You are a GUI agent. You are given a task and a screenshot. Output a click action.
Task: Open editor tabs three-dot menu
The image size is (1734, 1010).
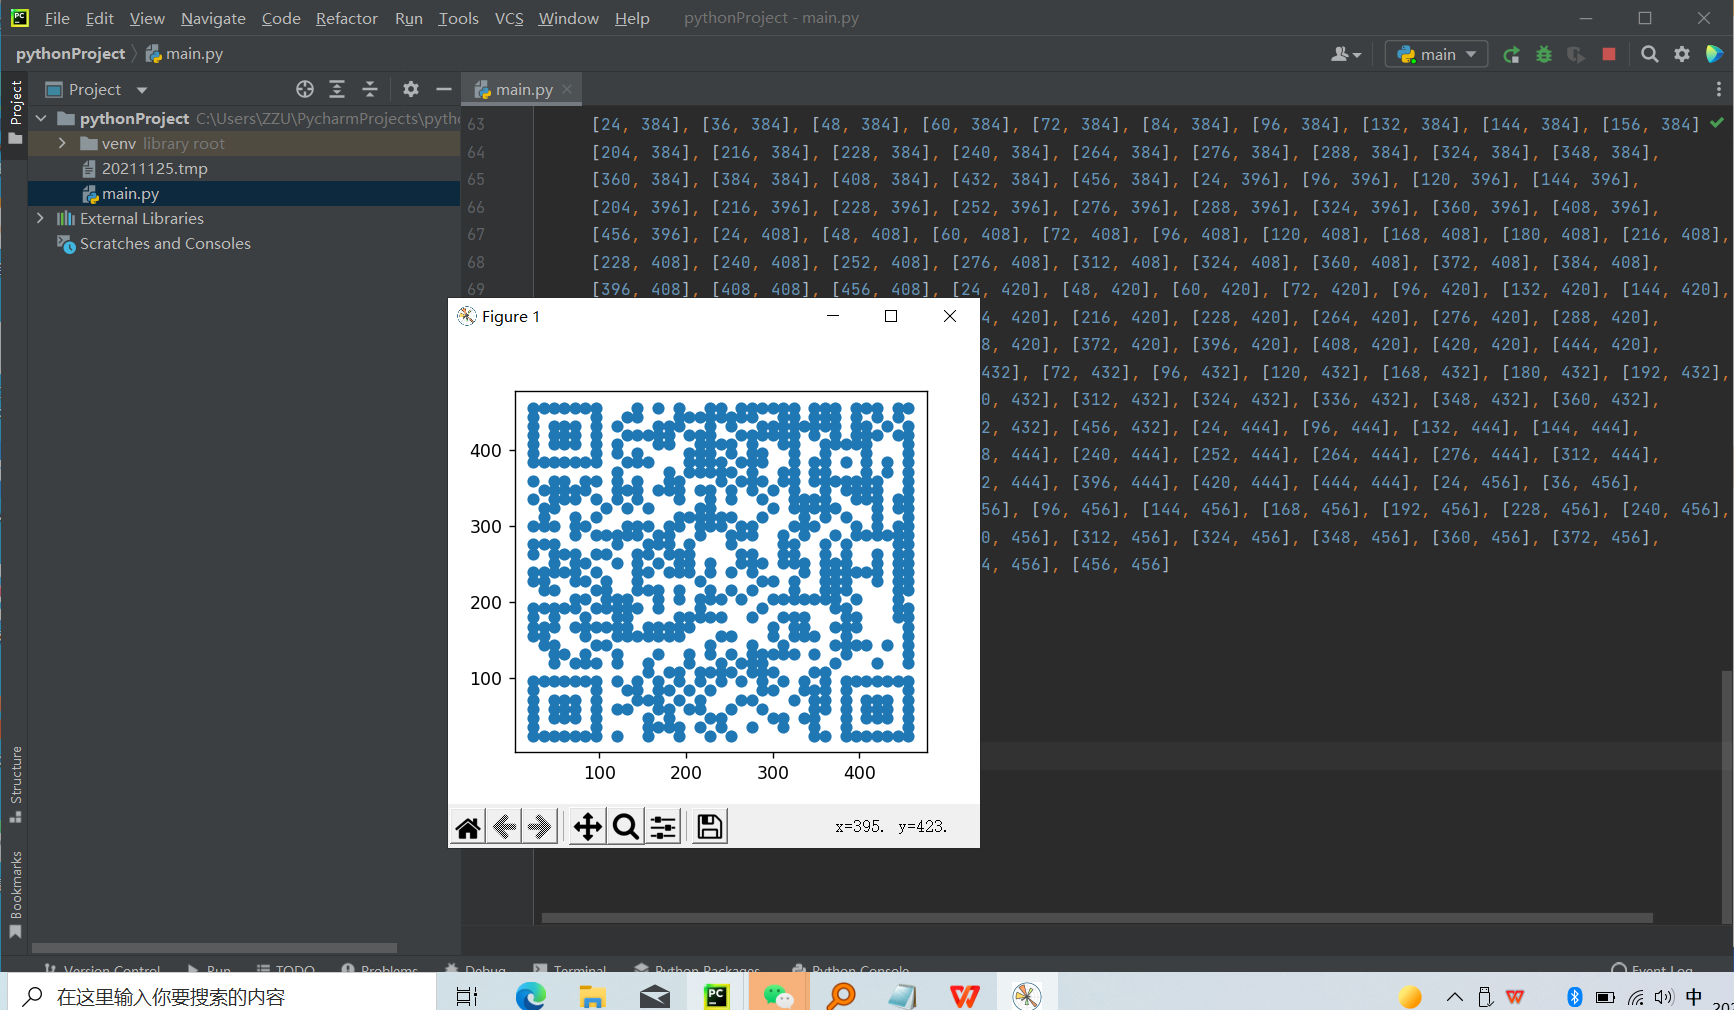pos(1719,89)
